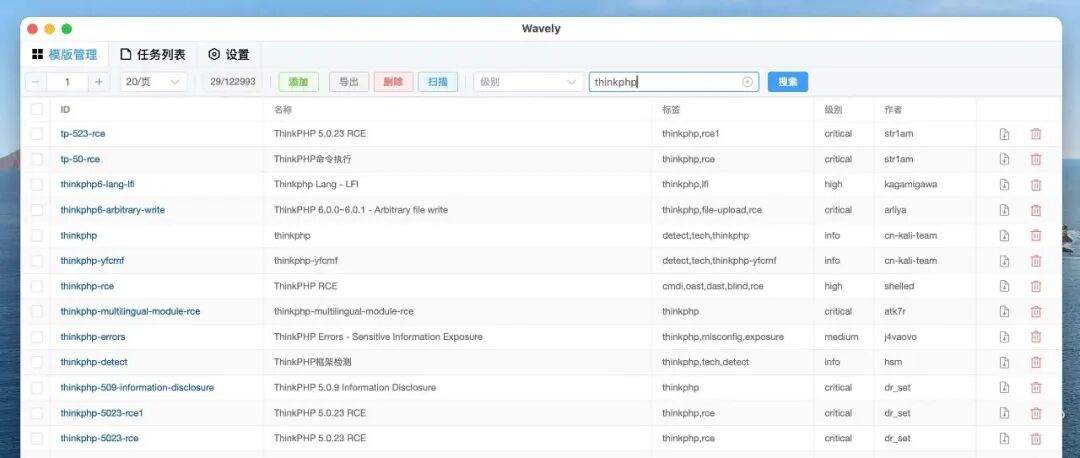Image resolution: width=1080 pixels, height=458 pixels.
Task: Open the 级别 severity filter dropdown
Action: (528, 82)
